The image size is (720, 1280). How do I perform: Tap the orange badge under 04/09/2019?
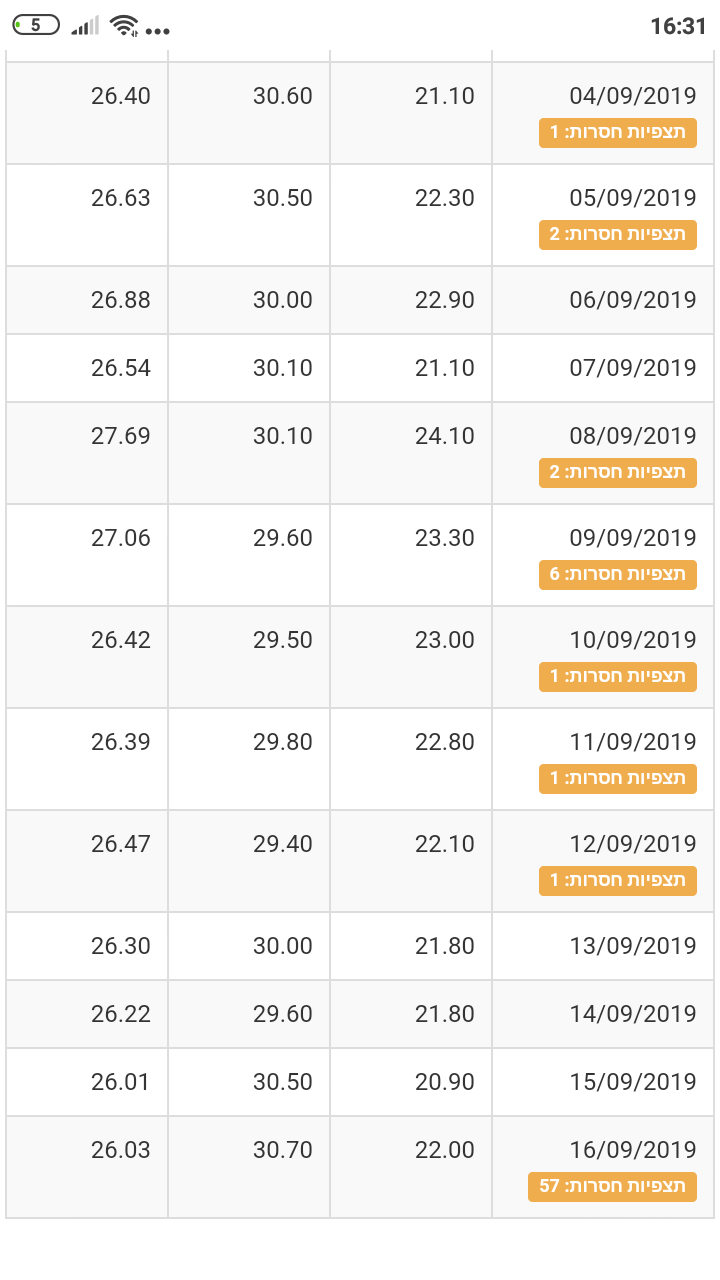pyautogui.click(x=617, y=133)
